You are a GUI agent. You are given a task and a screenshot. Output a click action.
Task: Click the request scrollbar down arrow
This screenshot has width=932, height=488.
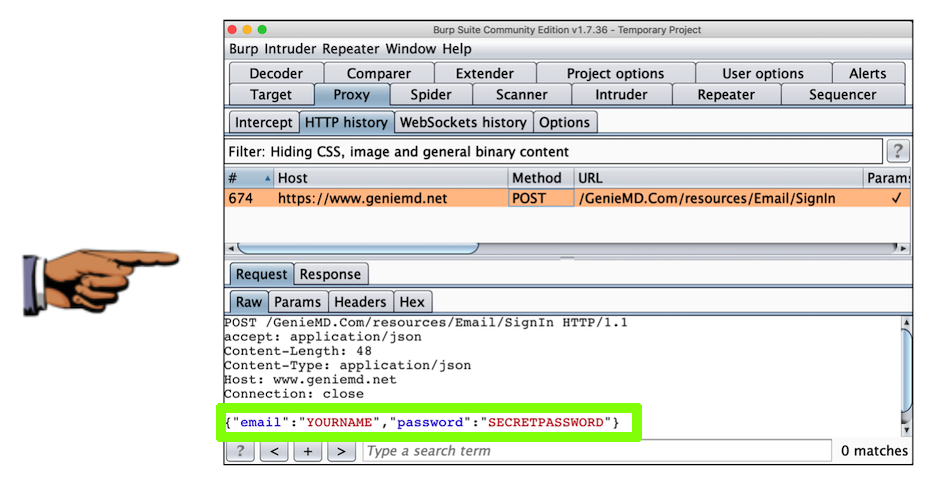click(x=906, y=429)
